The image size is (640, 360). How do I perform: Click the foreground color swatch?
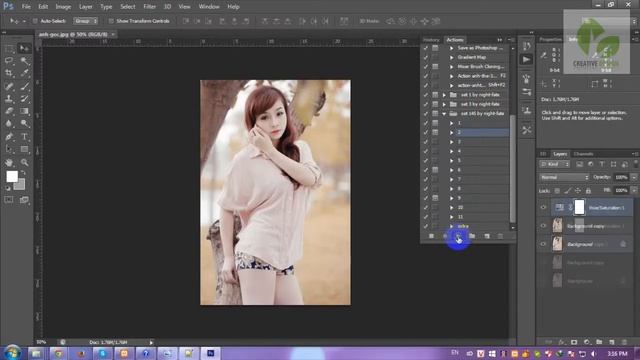click(12, 176)
